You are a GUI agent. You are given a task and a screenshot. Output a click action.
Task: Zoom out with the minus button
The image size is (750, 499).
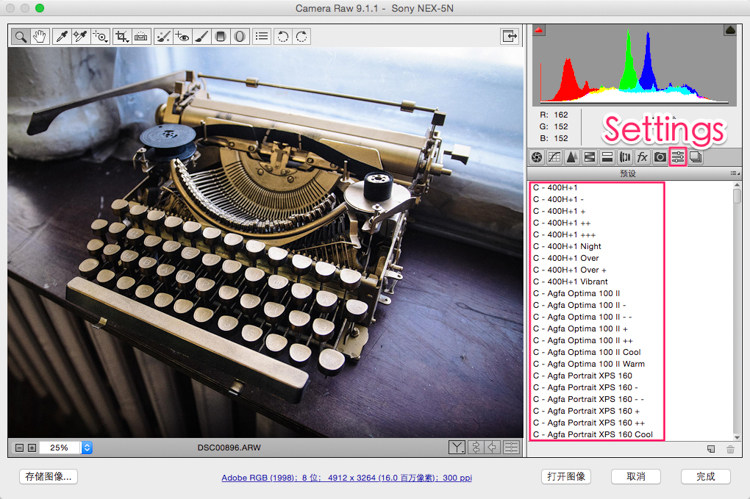click(19, 448)
